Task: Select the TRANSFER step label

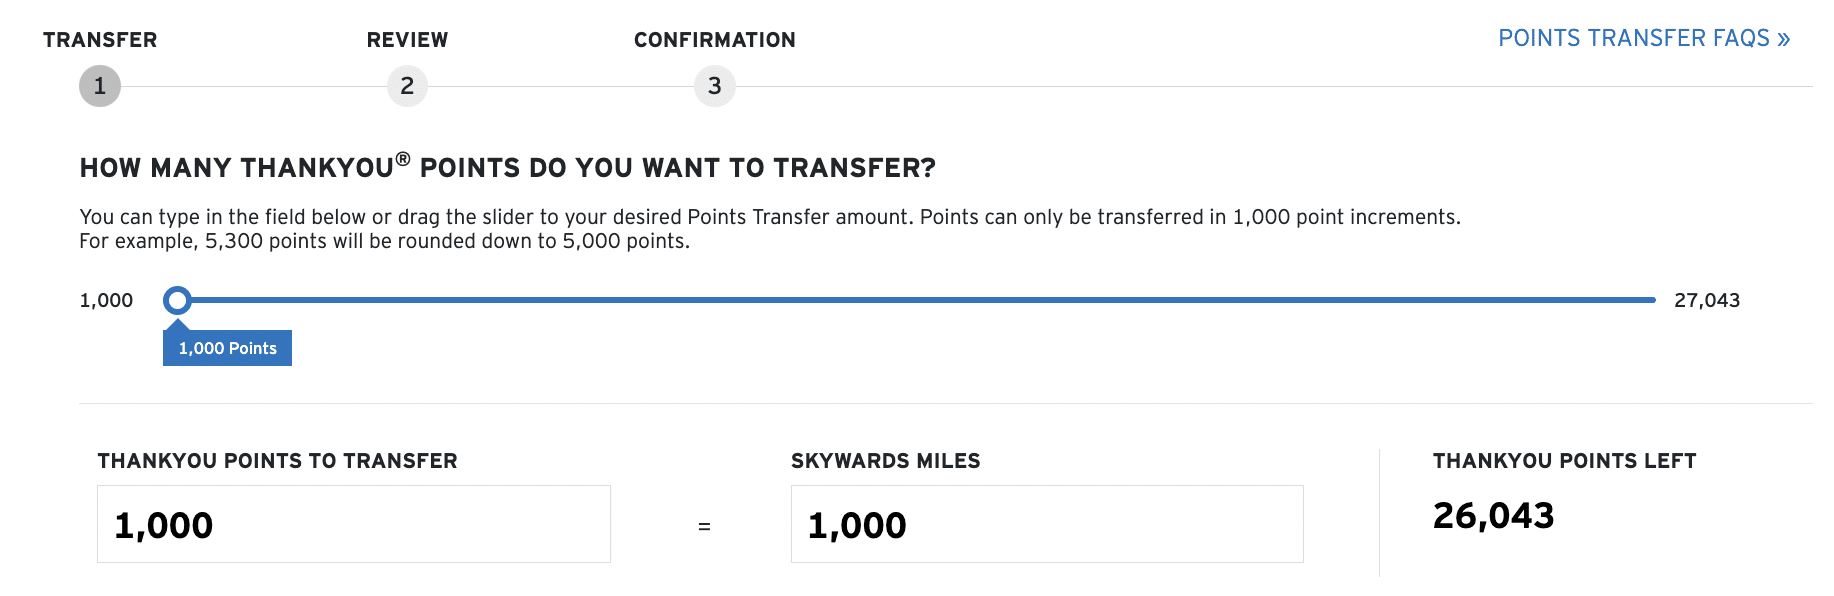Action: [100, 40]
